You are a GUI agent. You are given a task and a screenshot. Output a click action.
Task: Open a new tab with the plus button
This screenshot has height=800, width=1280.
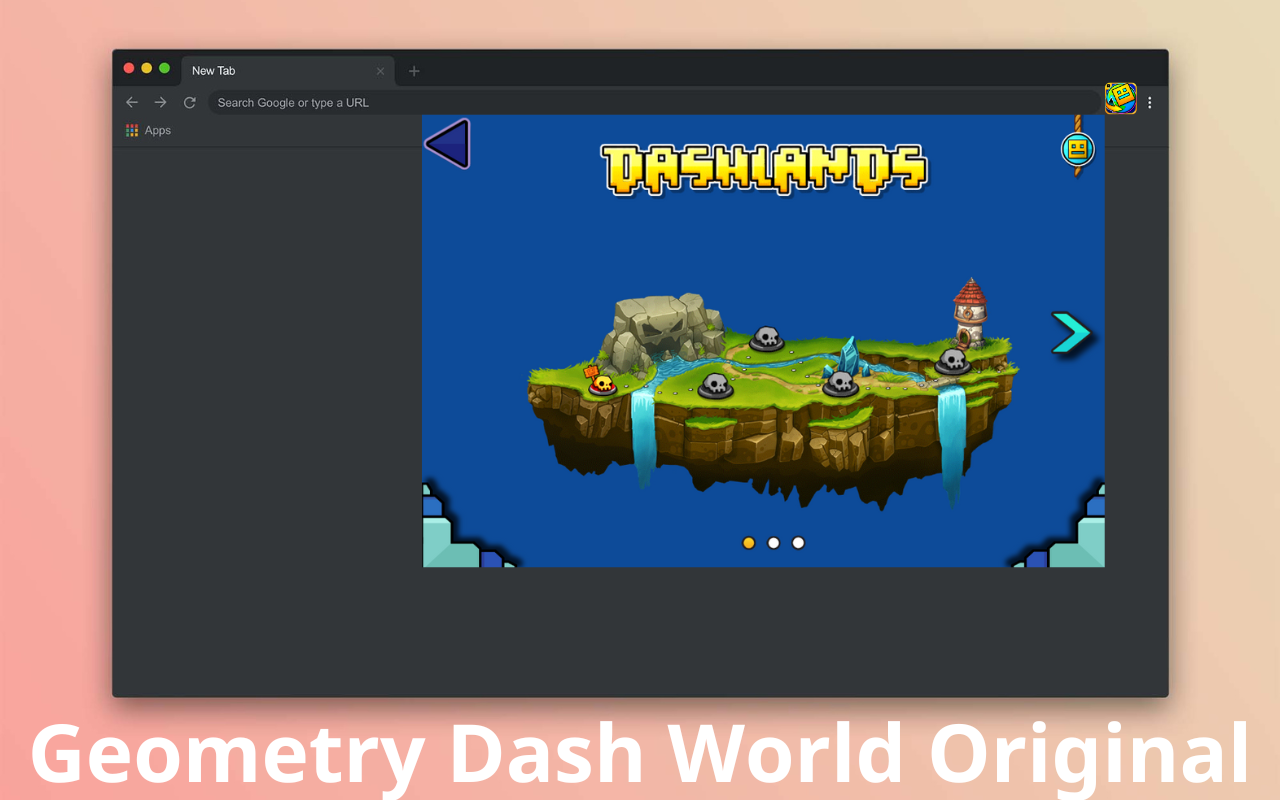[x=413, y=70]
